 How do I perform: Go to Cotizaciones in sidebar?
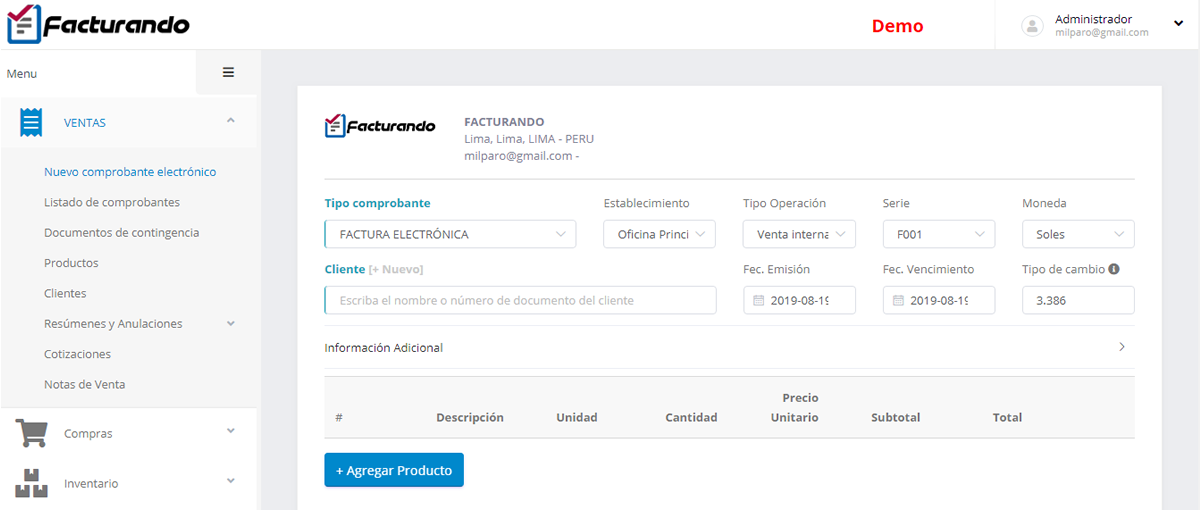[x=77, y=354]
